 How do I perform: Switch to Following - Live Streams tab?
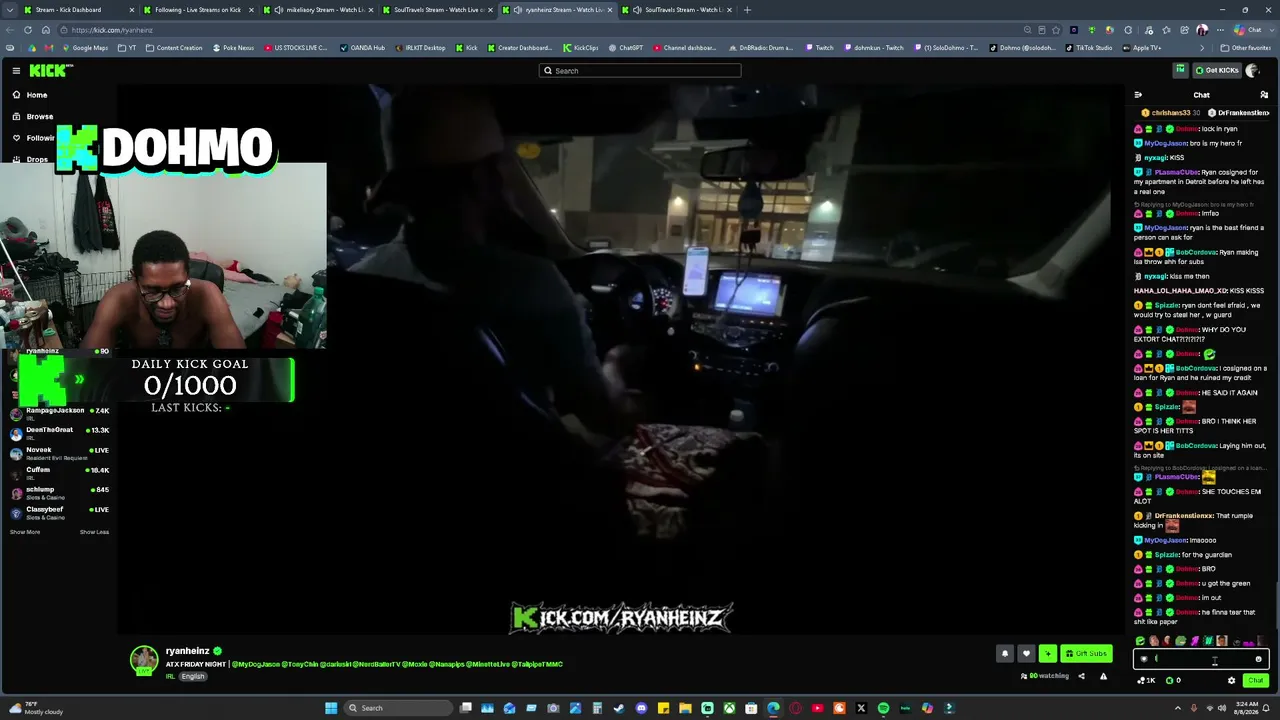198,10
